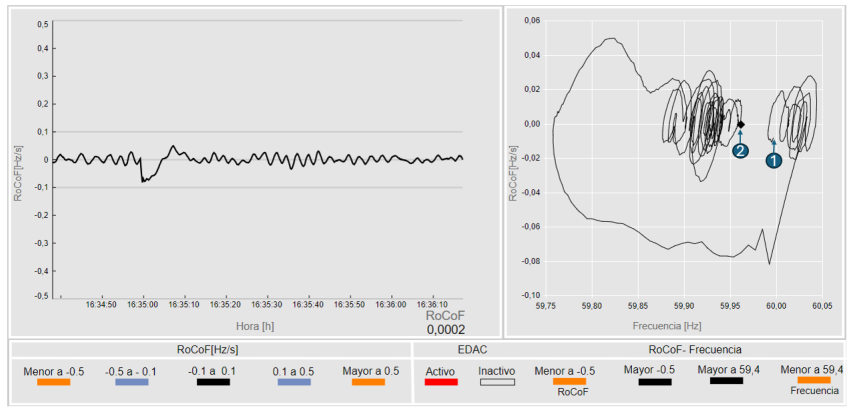This screenshot has height=415, width=854.
Task: Click the orange 'Mayor a 0.5' legend swatch
Action: pos(369,382)
